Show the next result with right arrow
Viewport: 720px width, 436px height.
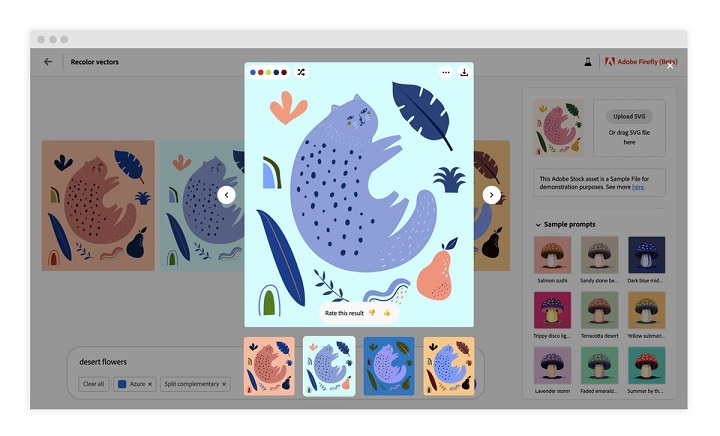click(491, 195)
